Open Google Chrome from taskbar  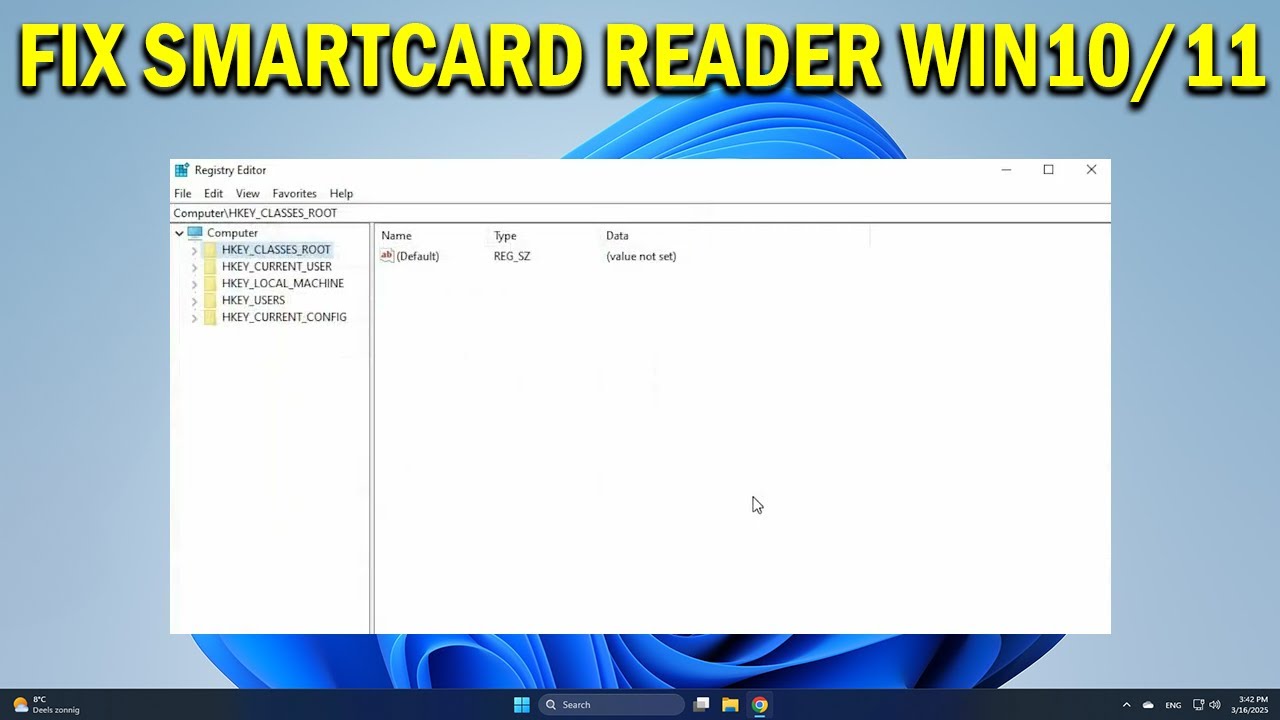tap(759, 705)
